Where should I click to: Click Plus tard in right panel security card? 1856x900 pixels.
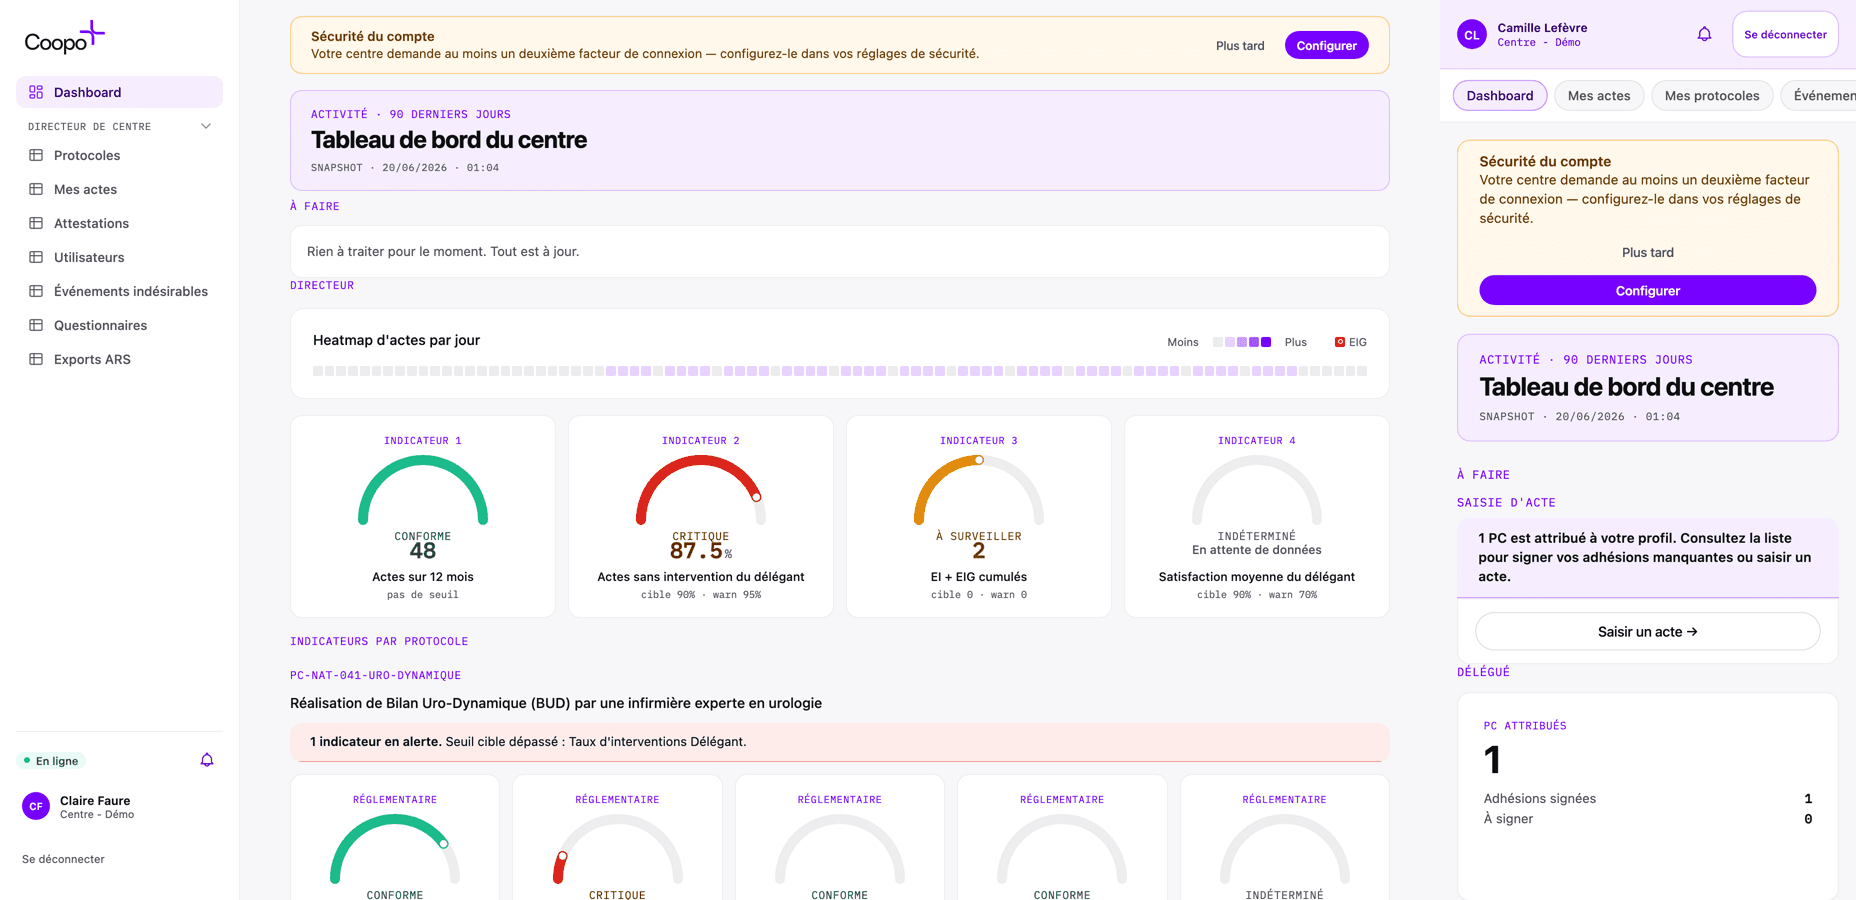tap(1648, 252)
